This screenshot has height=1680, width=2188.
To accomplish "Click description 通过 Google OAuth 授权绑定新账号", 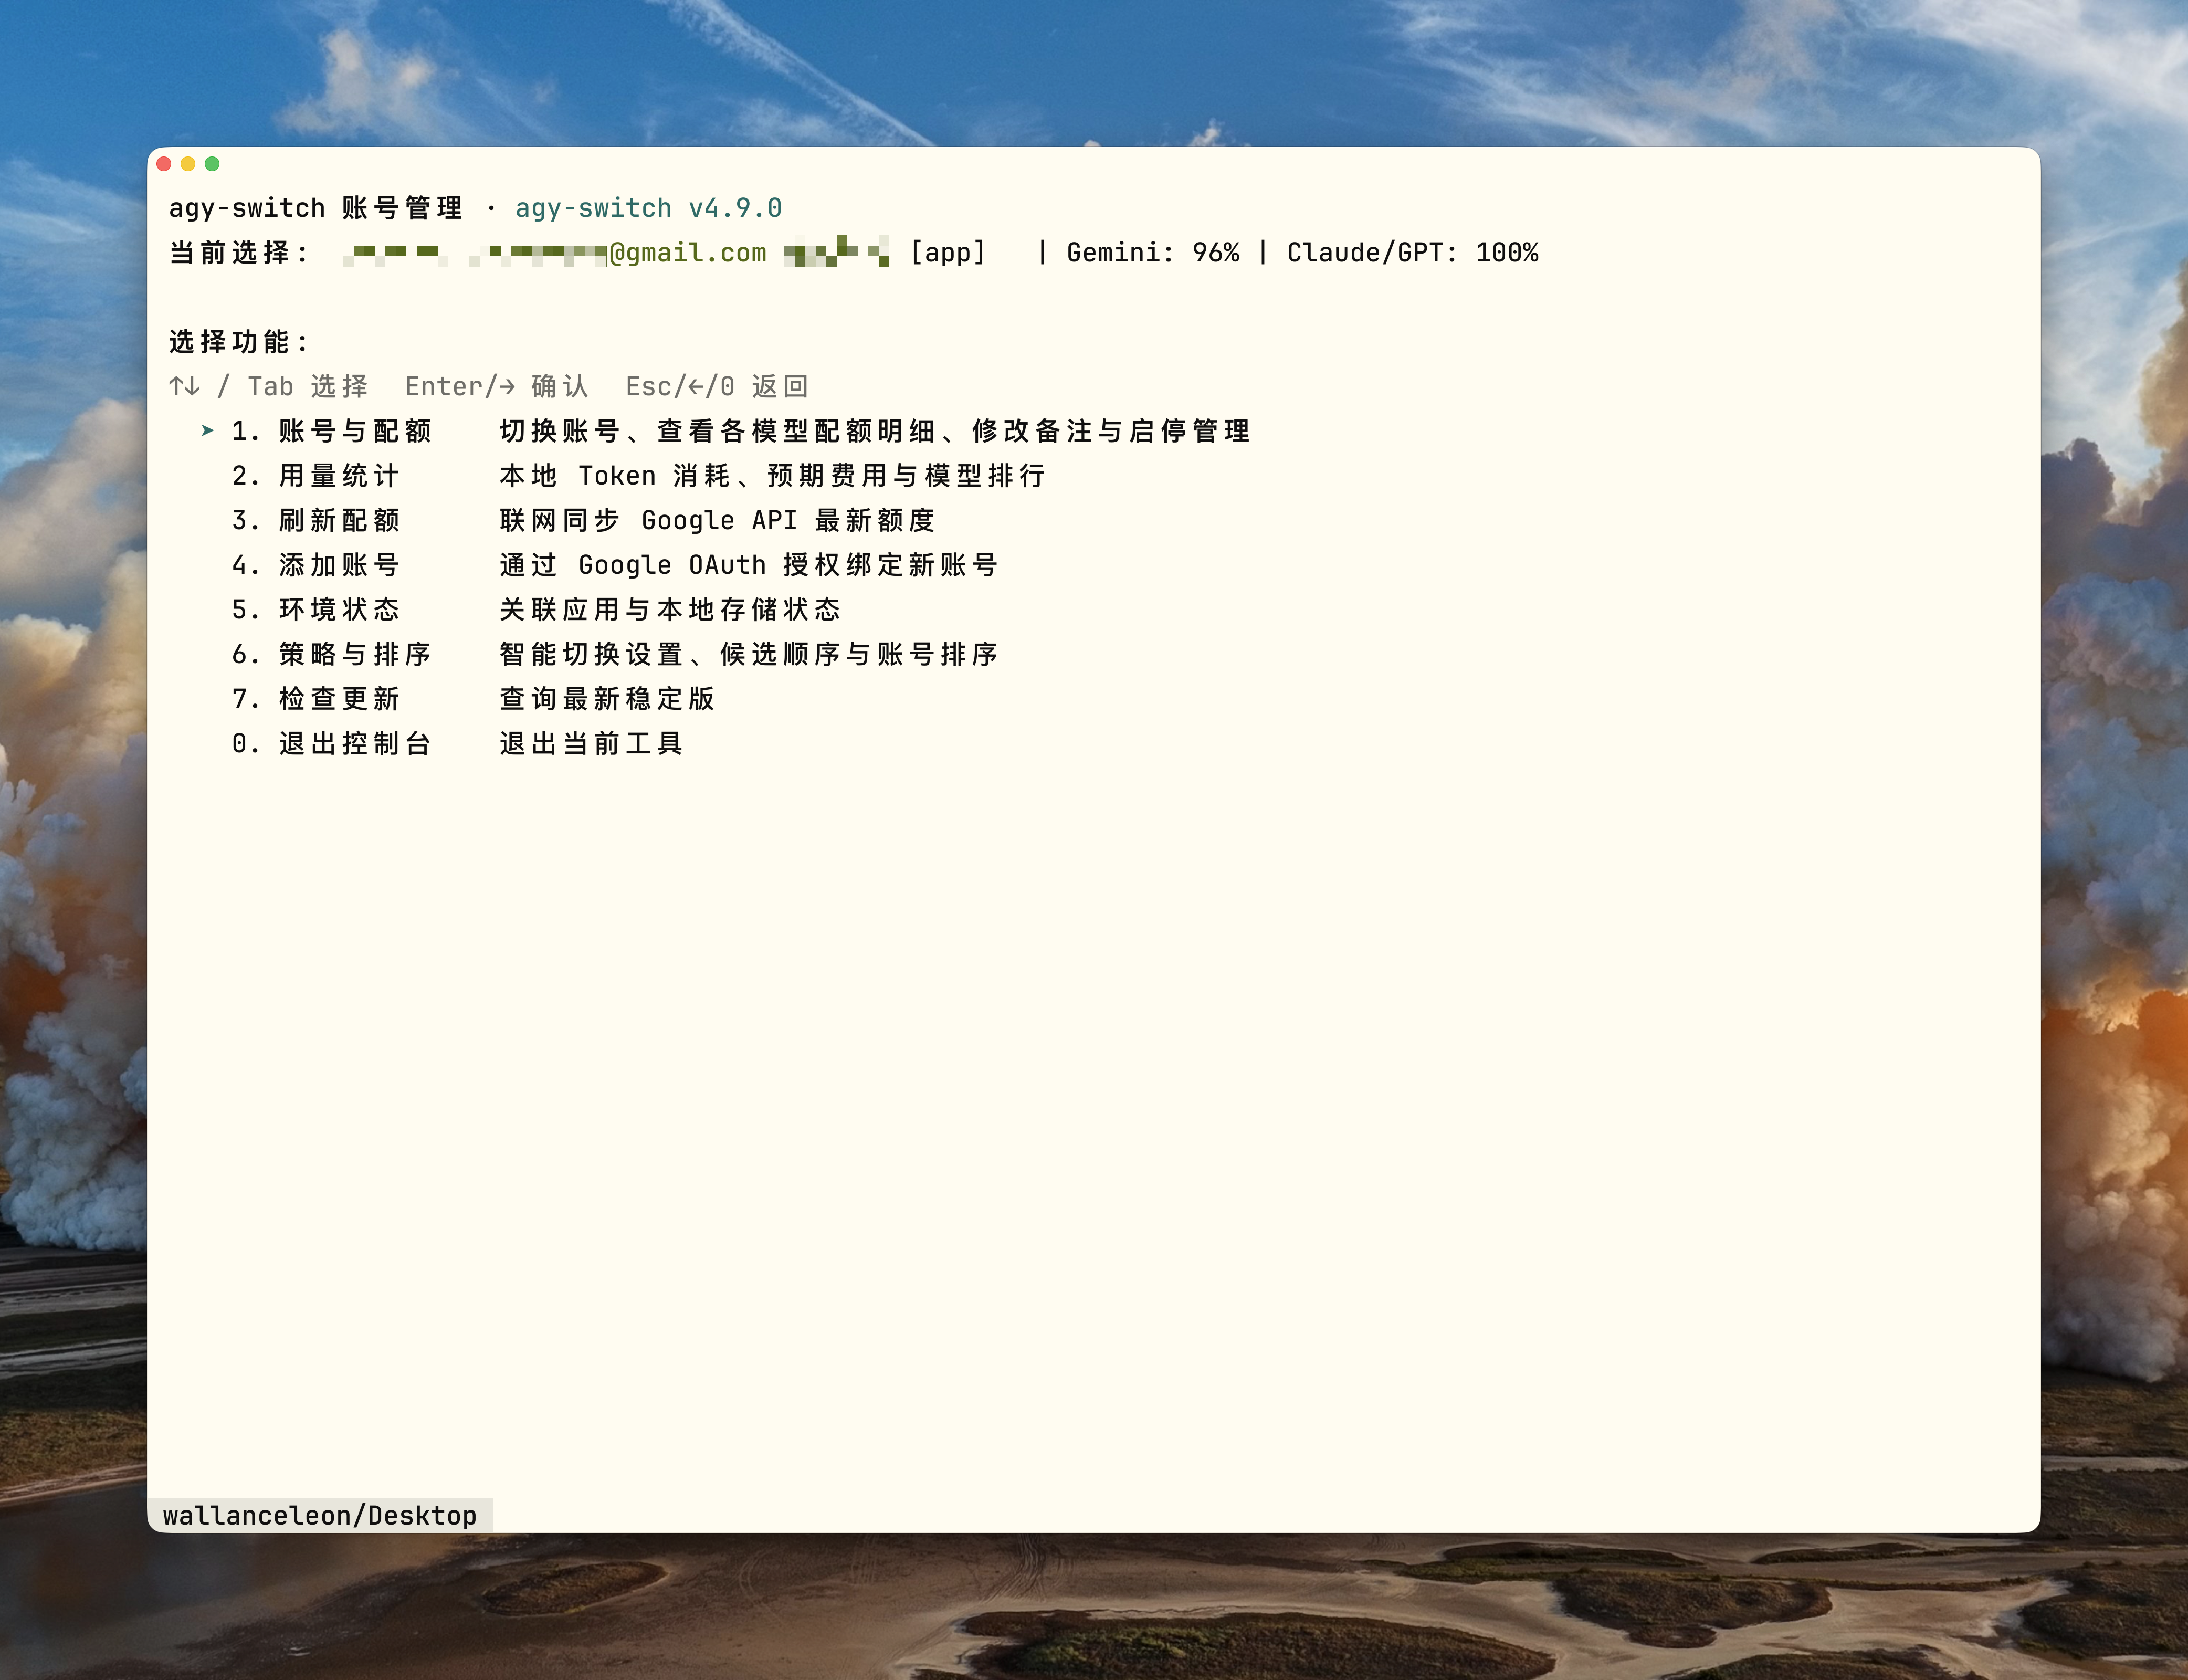I will point(748,565).
